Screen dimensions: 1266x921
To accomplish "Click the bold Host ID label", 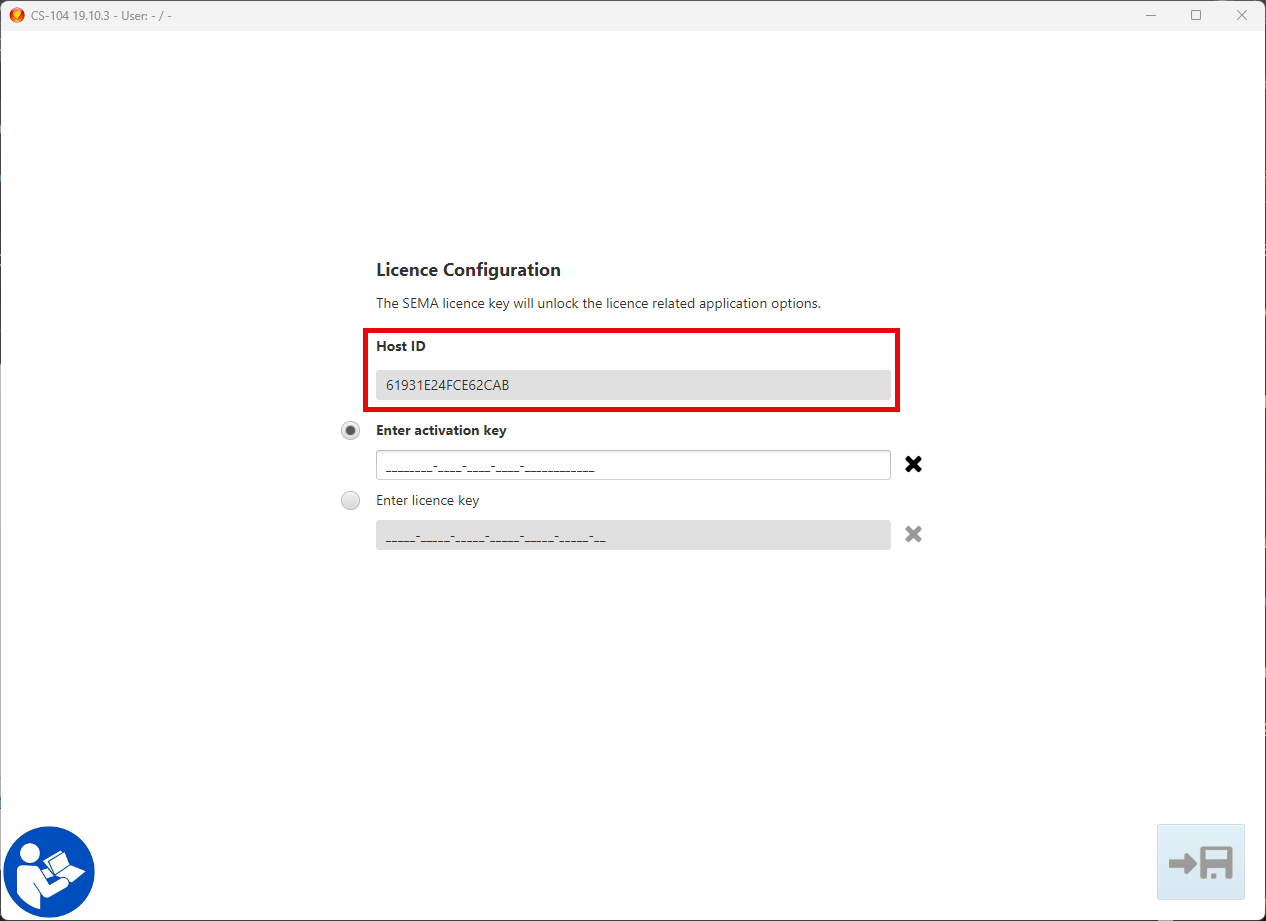I will (400, 347).
